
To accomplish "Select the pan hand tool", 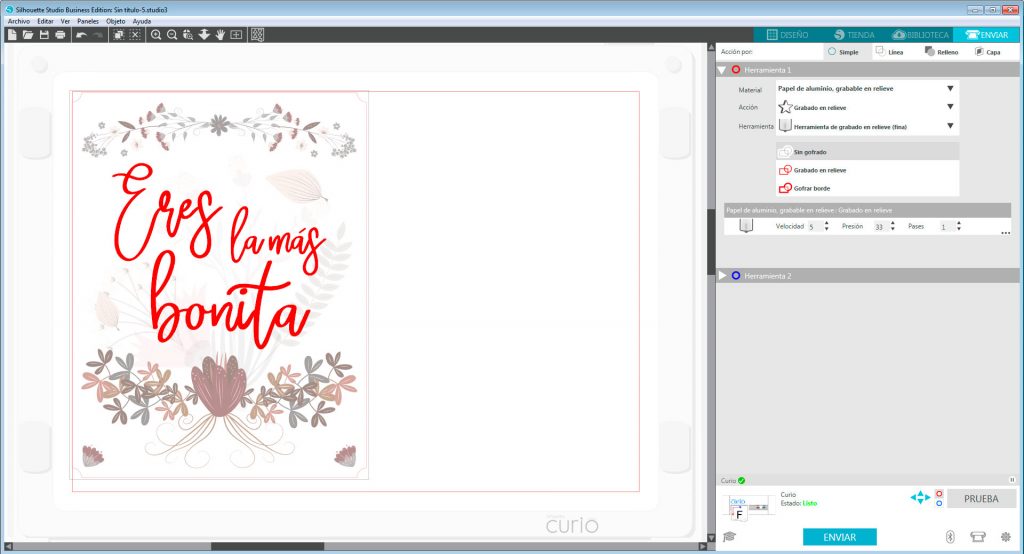I will (x=220, y=35).
